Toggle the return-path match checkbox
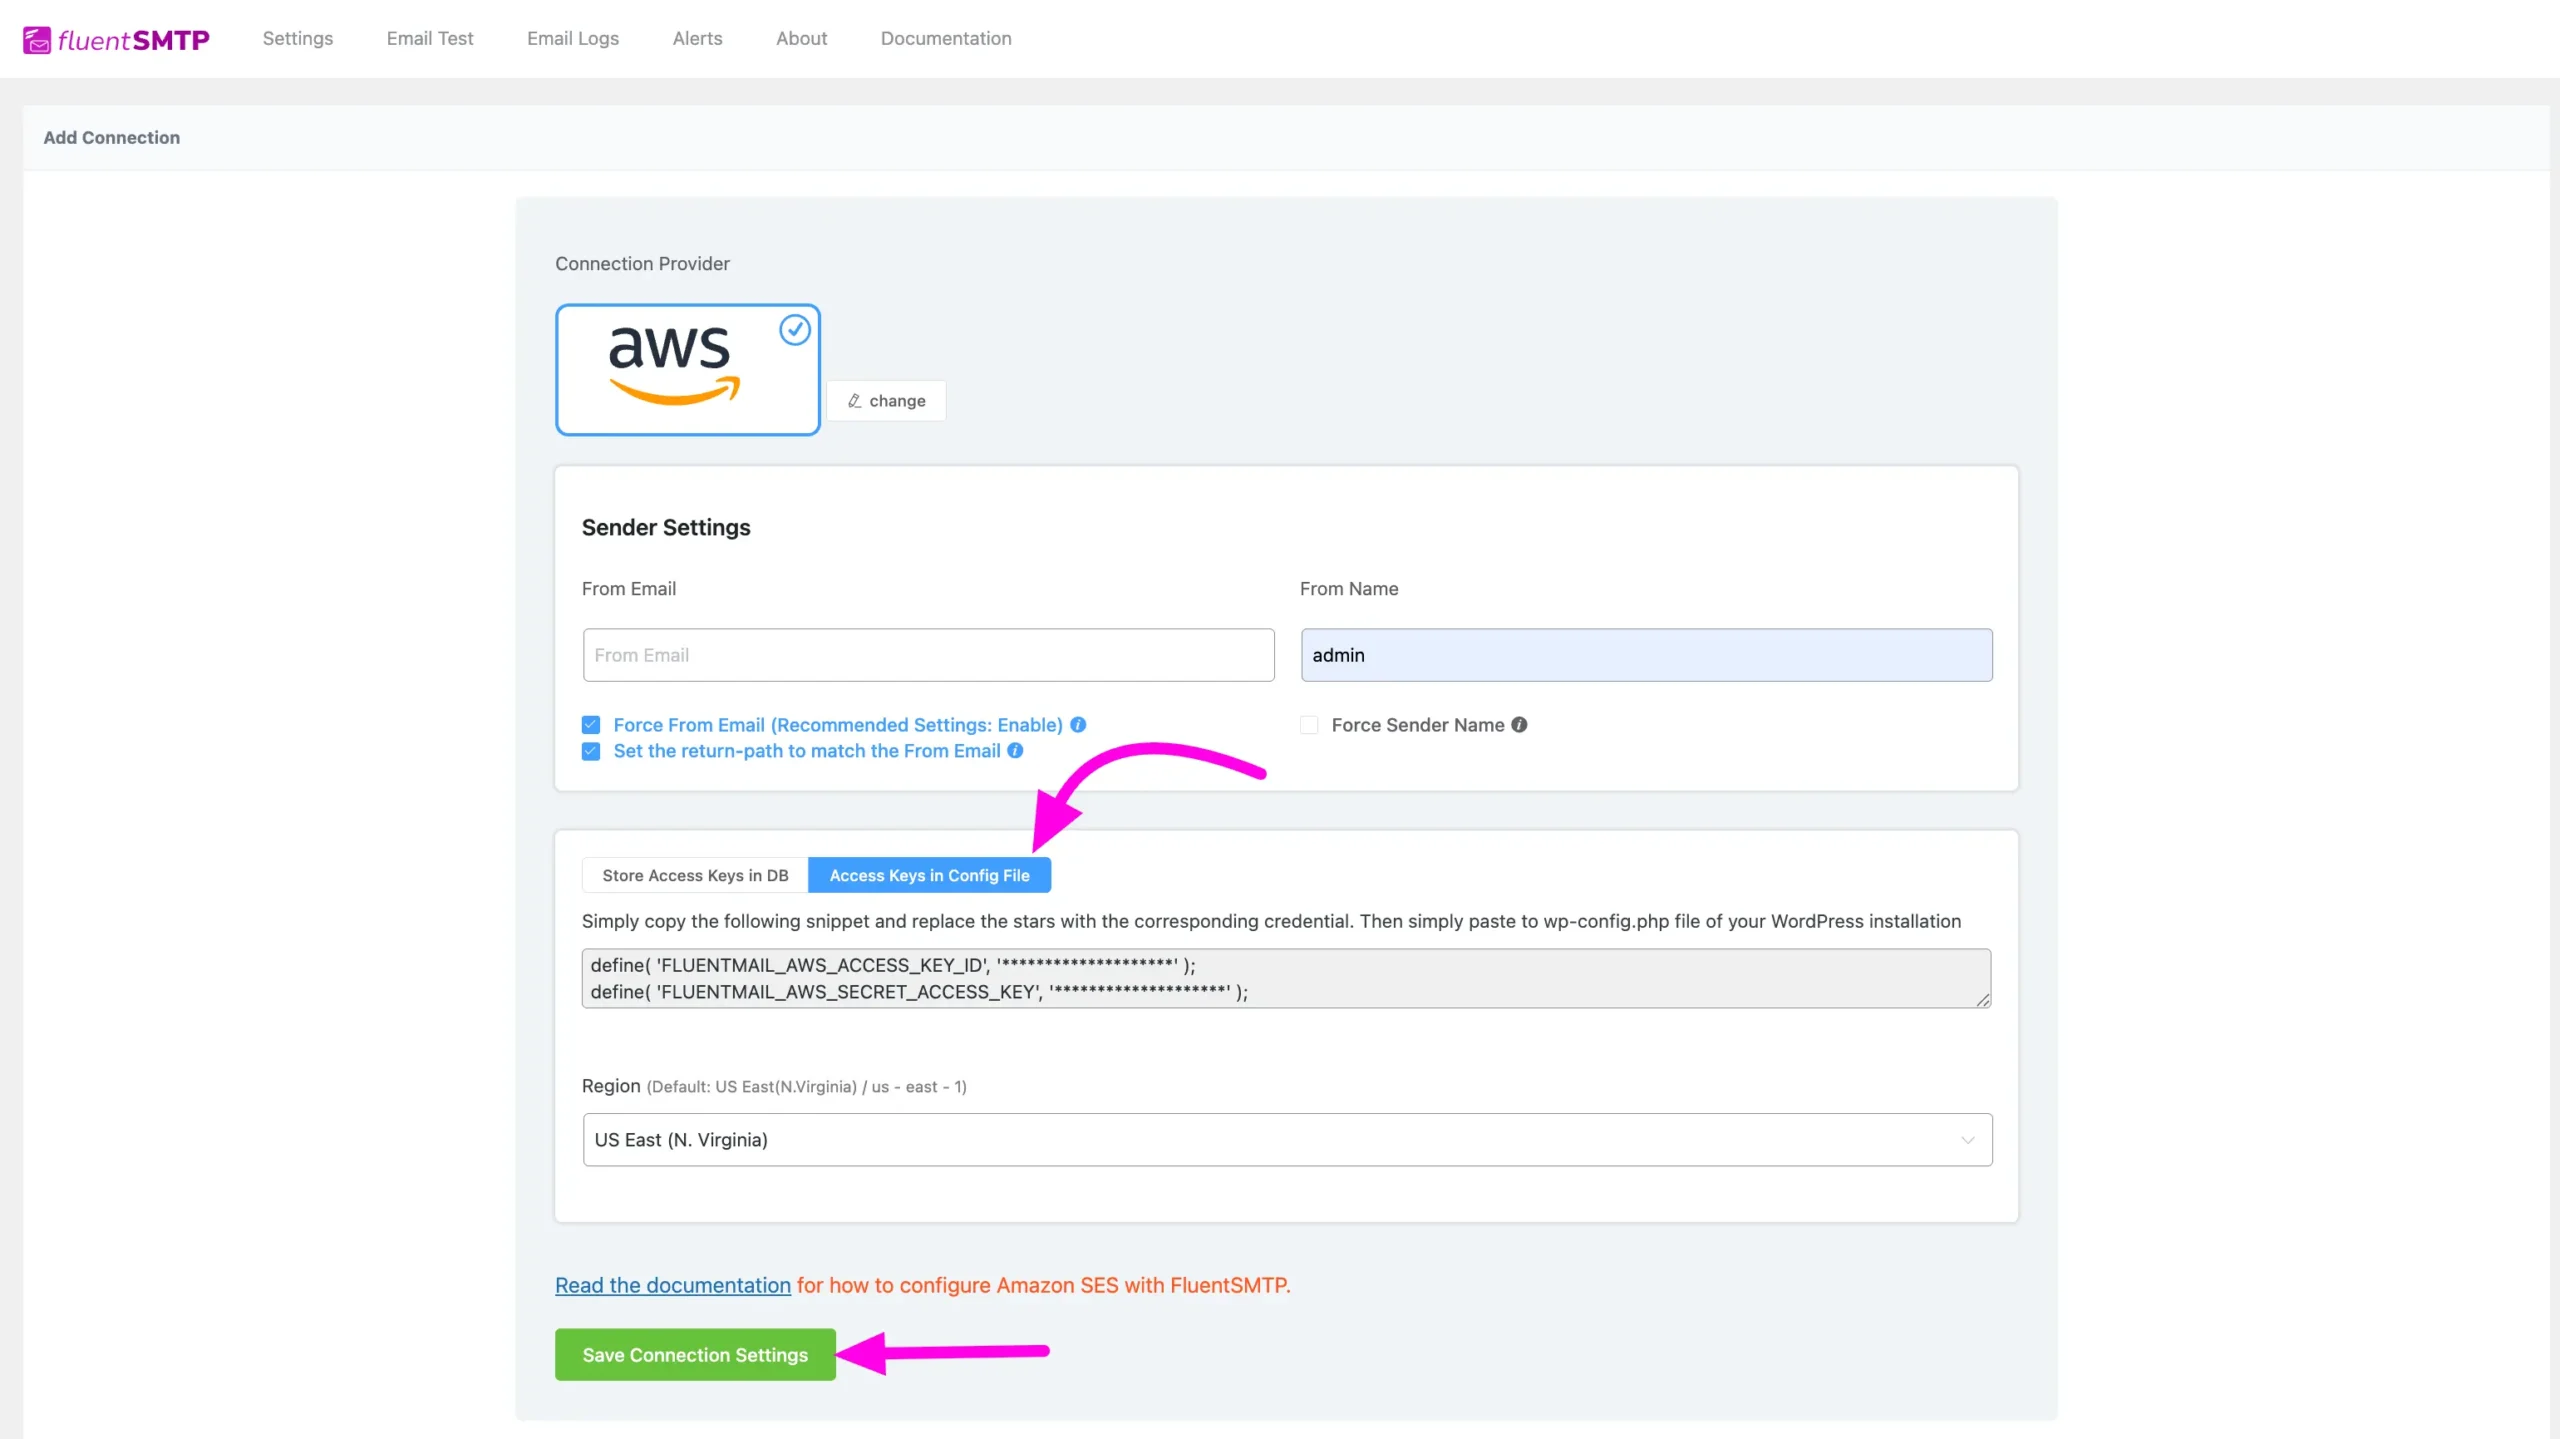This screenshot has width=2560, height=1439. tap(591, 750)
